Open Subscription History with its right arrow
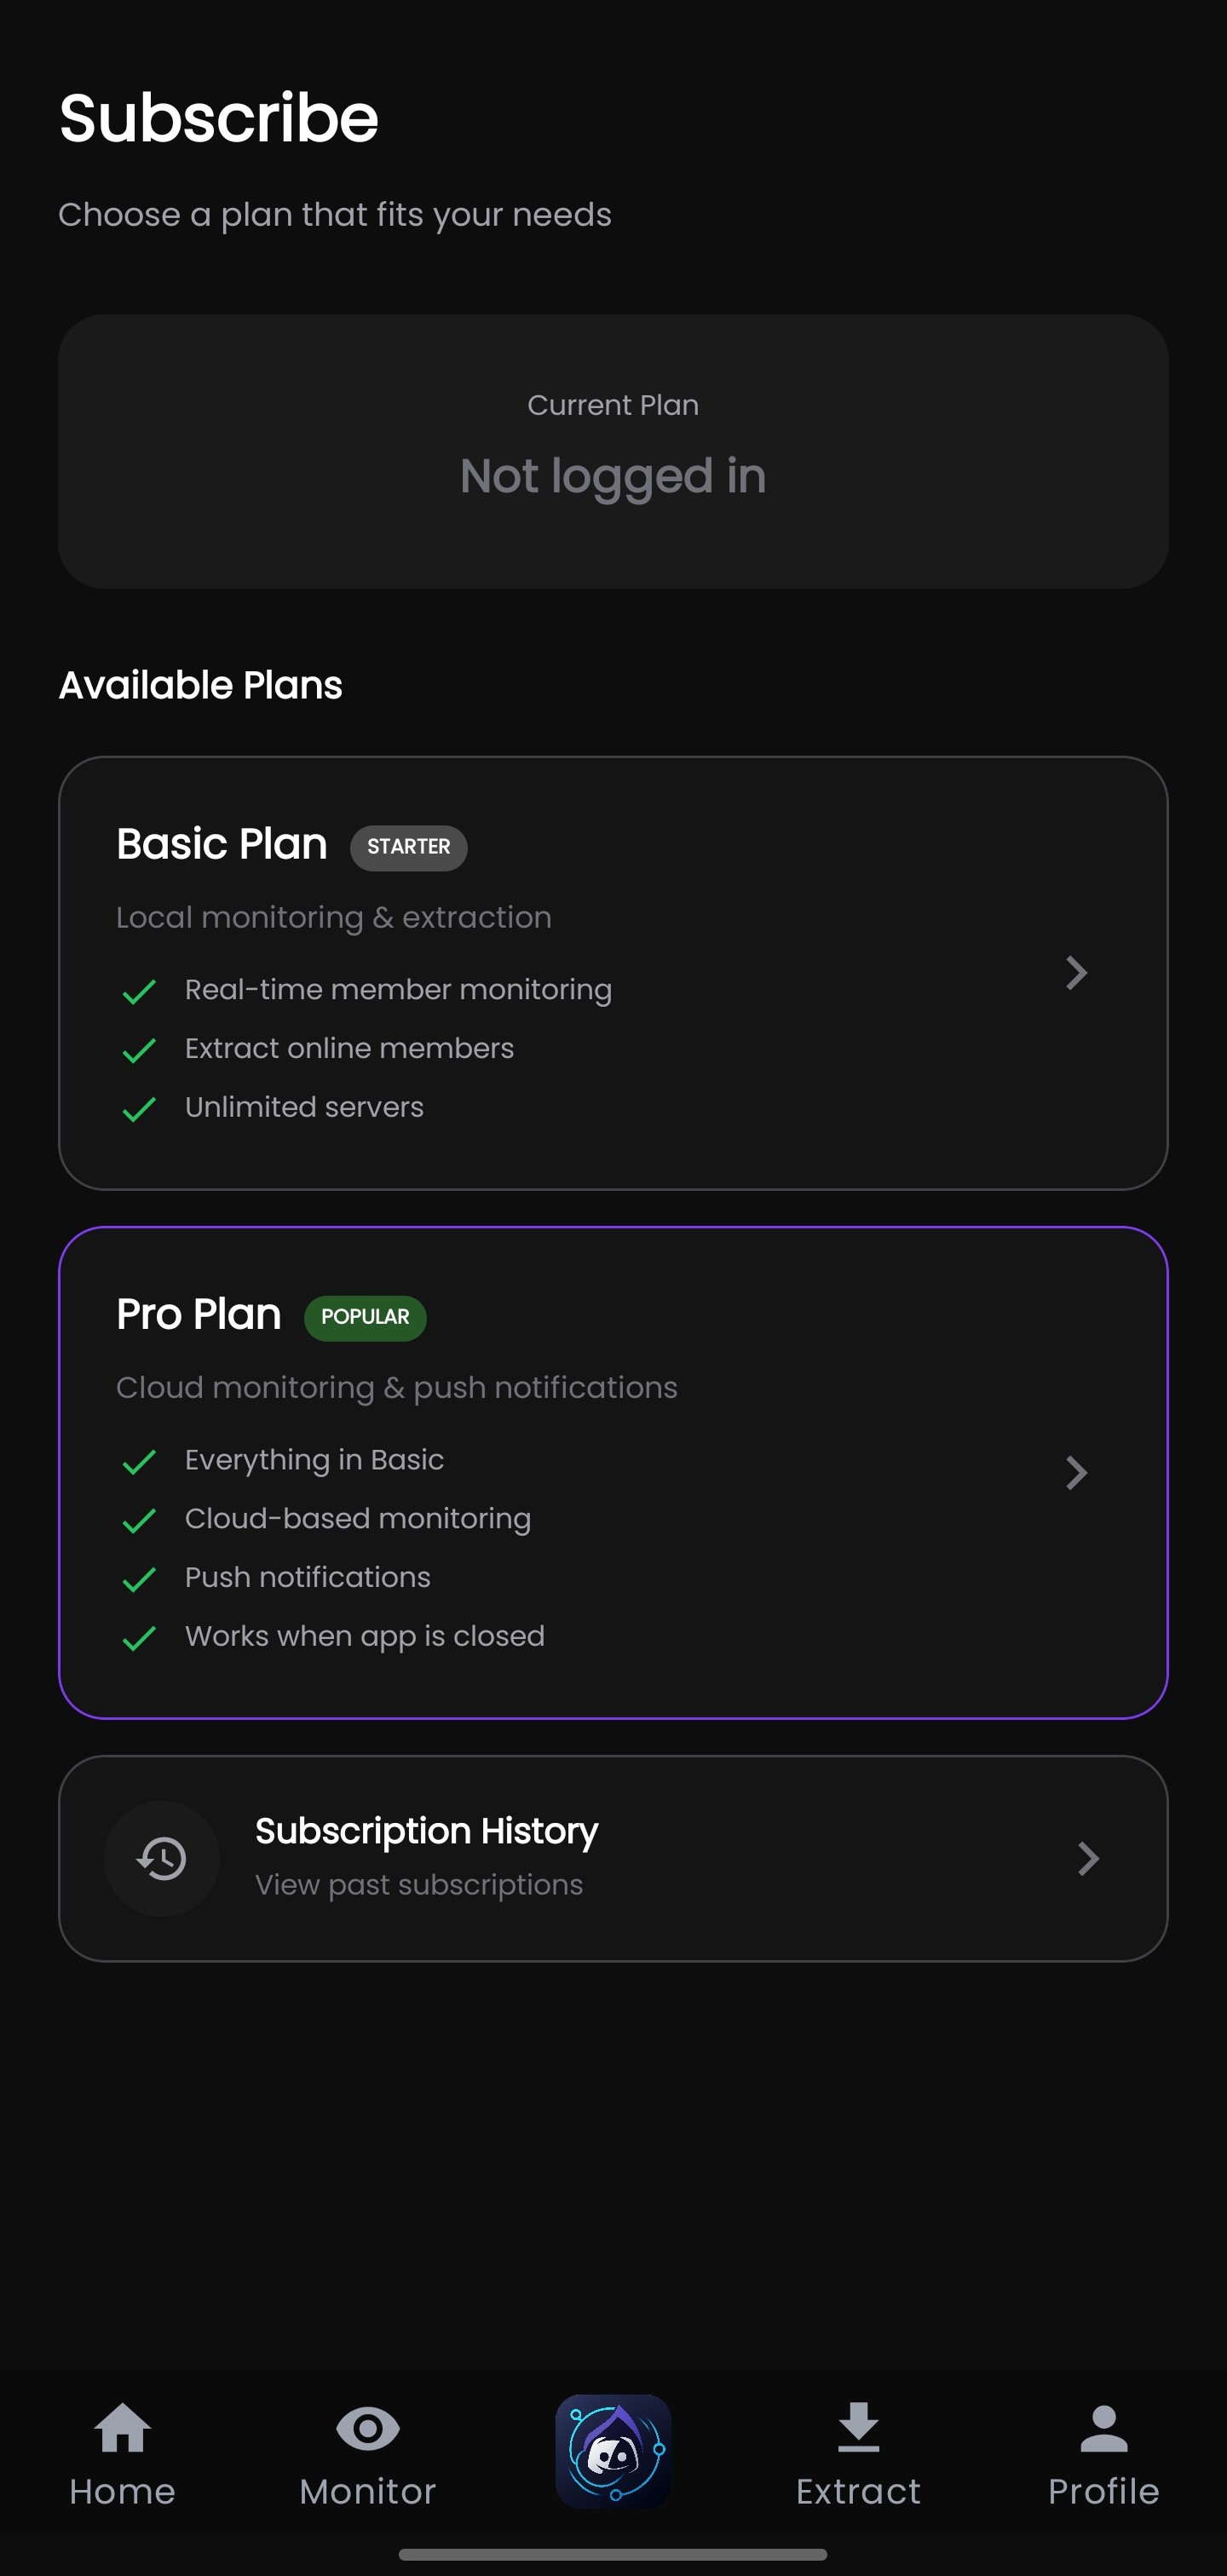 coord(1089,1858)
